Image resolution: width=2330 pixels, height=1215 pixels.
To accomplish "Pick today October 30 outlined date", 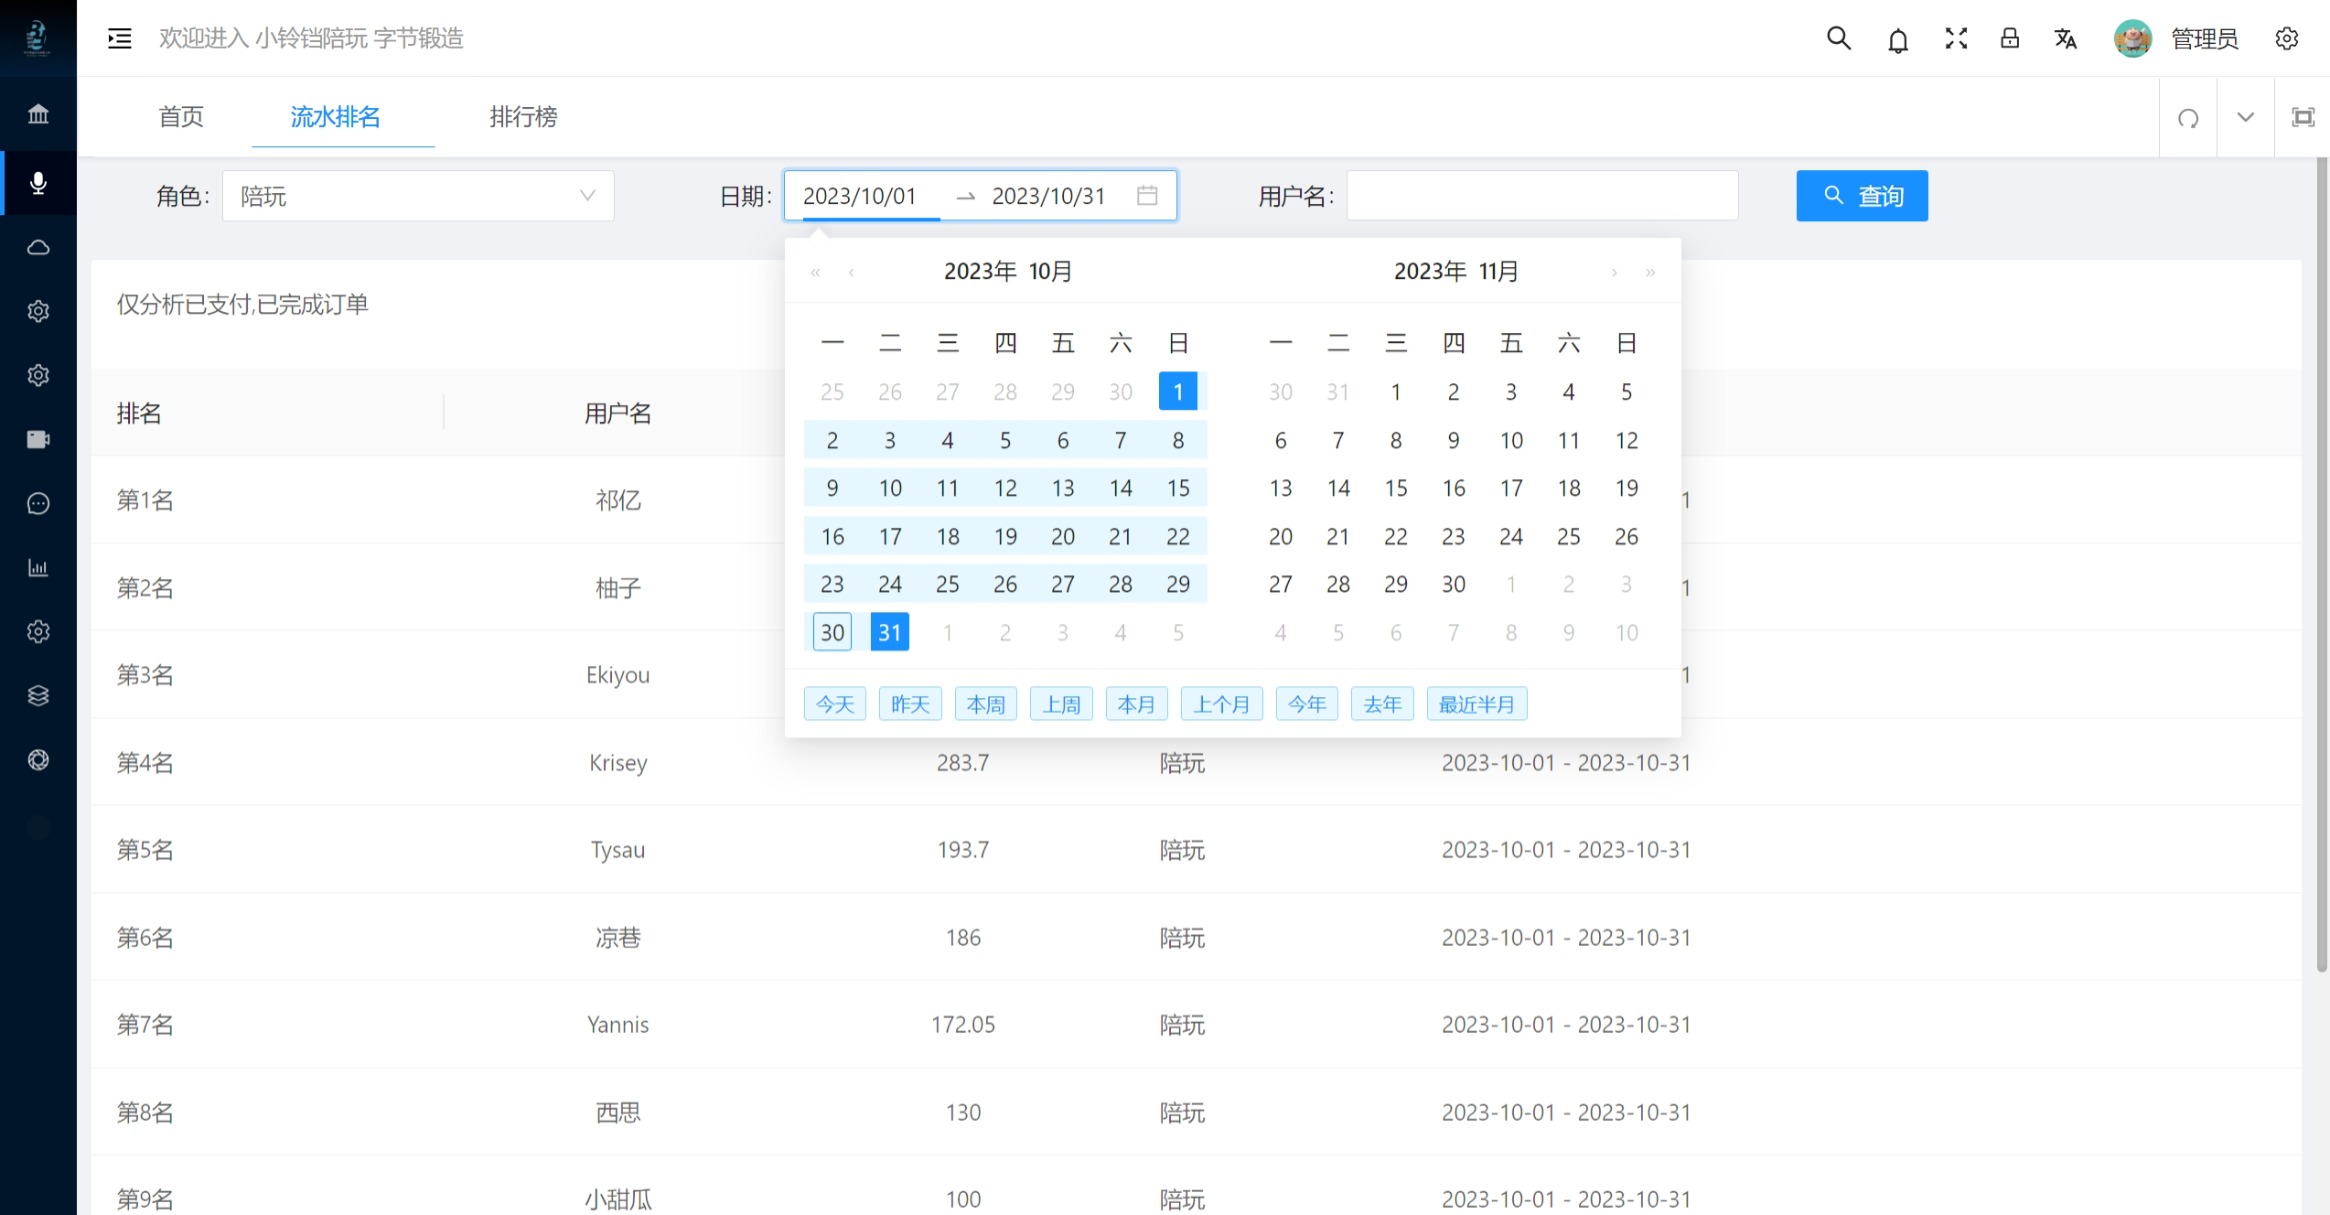I will tap(832, 632).
